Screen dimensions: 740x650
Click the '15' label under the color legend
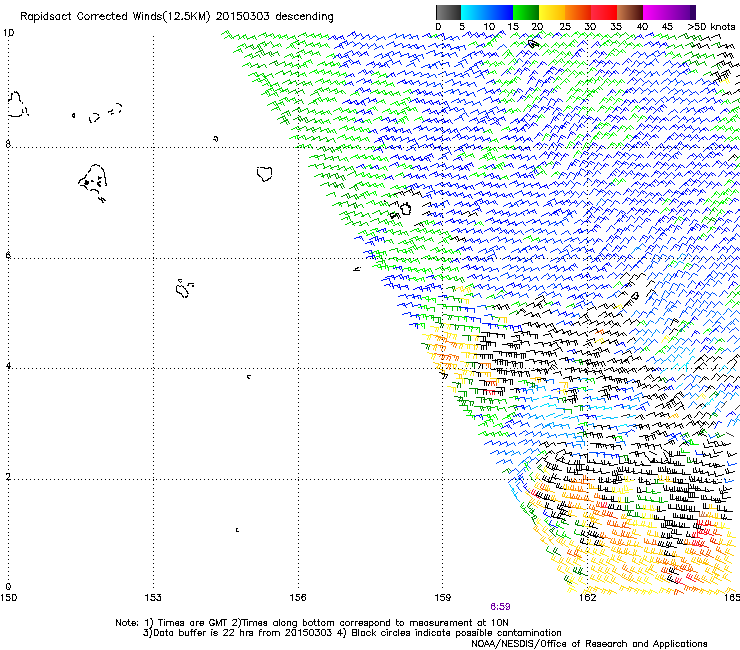[x=513, y=27]
